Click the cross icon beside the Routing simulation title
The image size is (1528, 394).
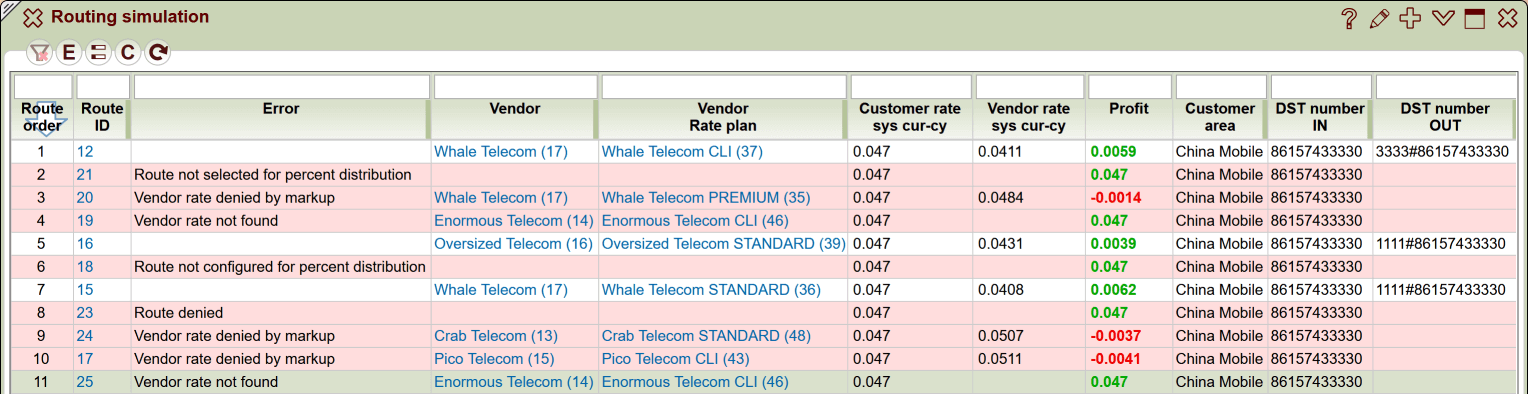click(33, 18)
